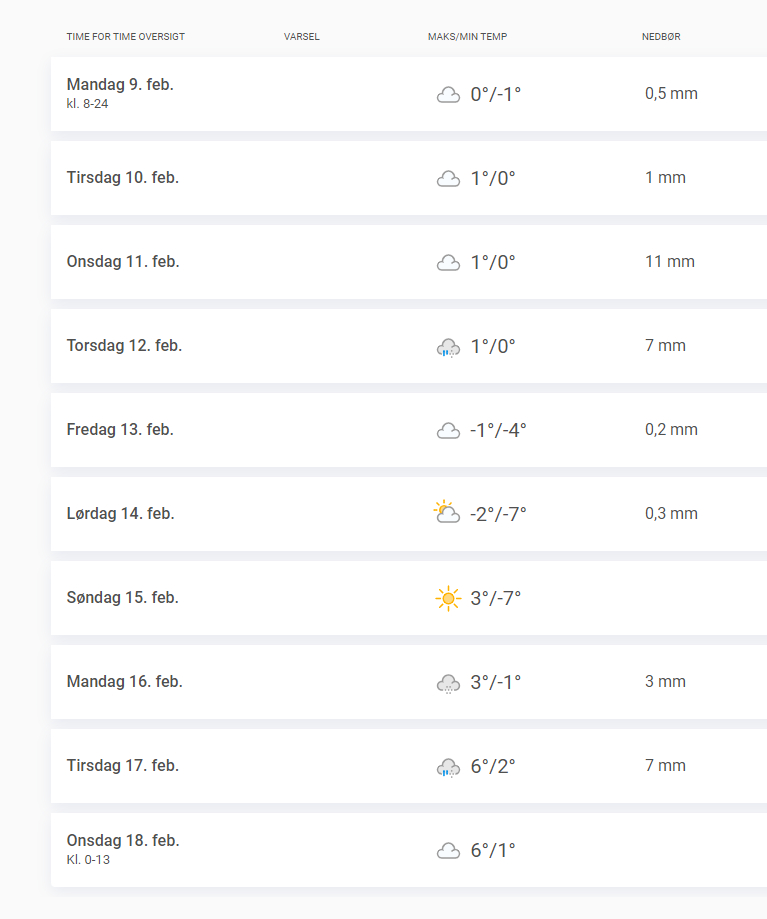Click the NEDBØR column header

pos(661,37)
